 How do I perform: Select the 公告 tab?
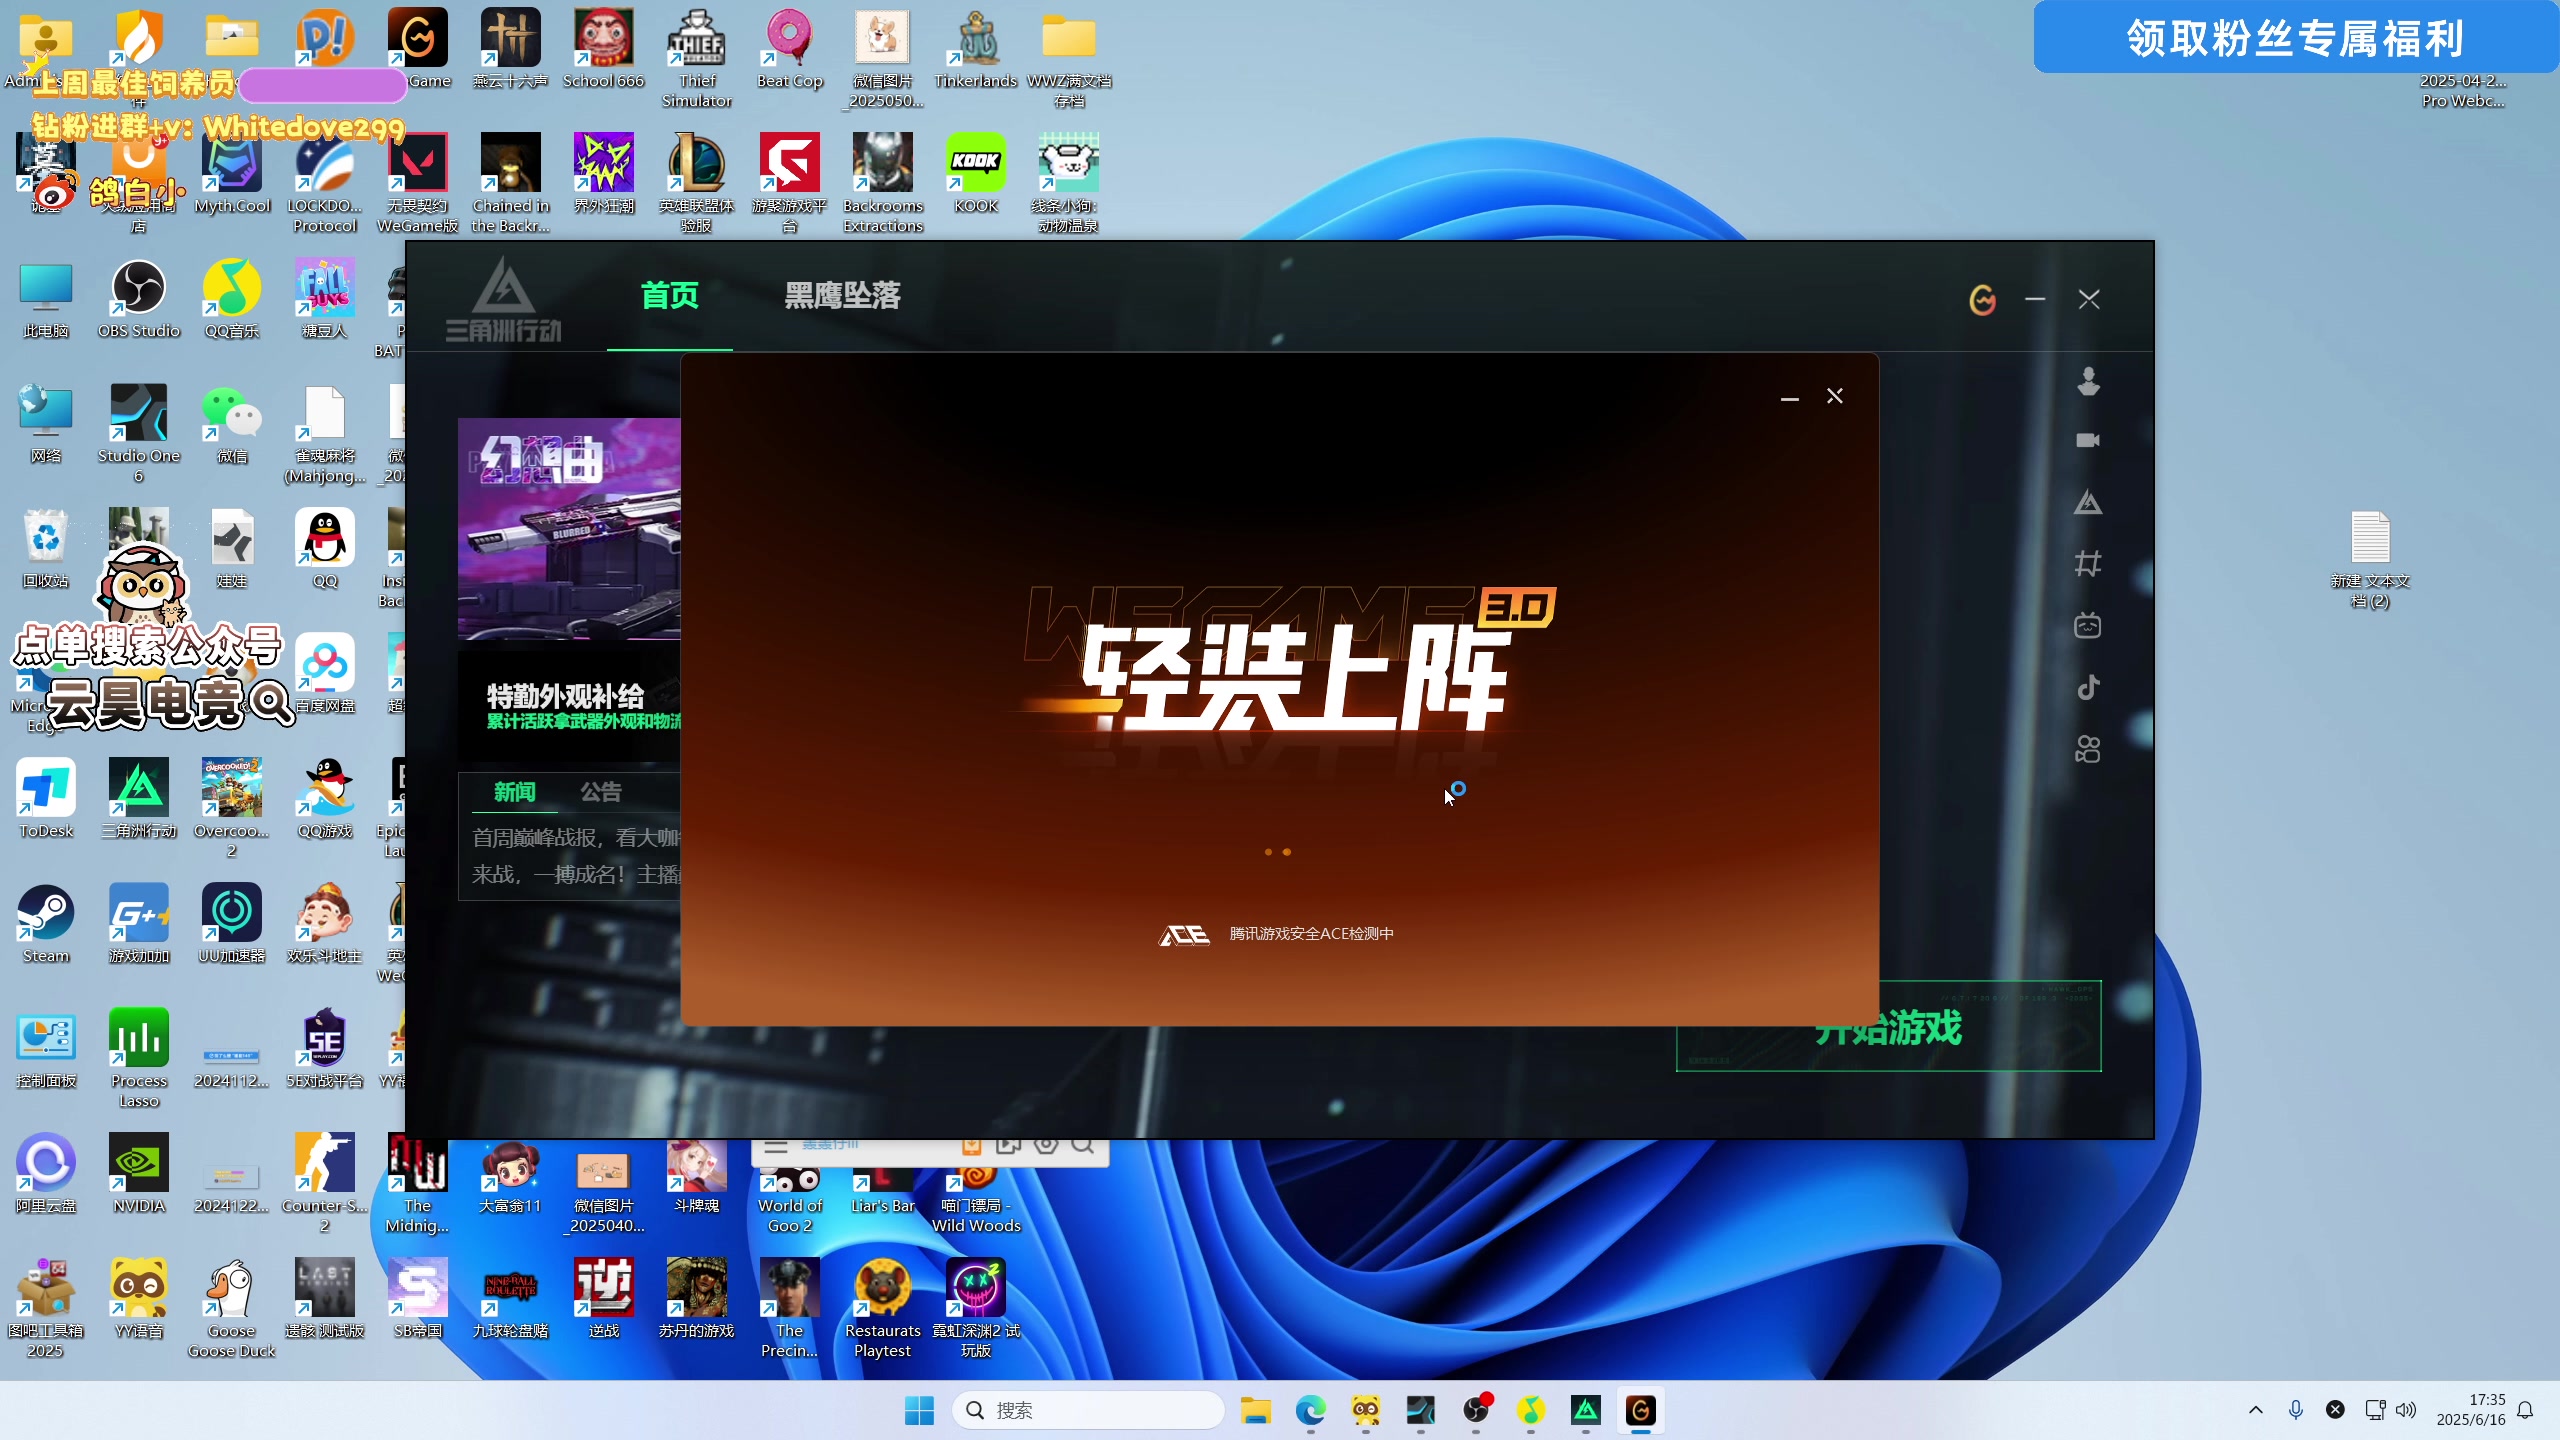click(601, 792)
